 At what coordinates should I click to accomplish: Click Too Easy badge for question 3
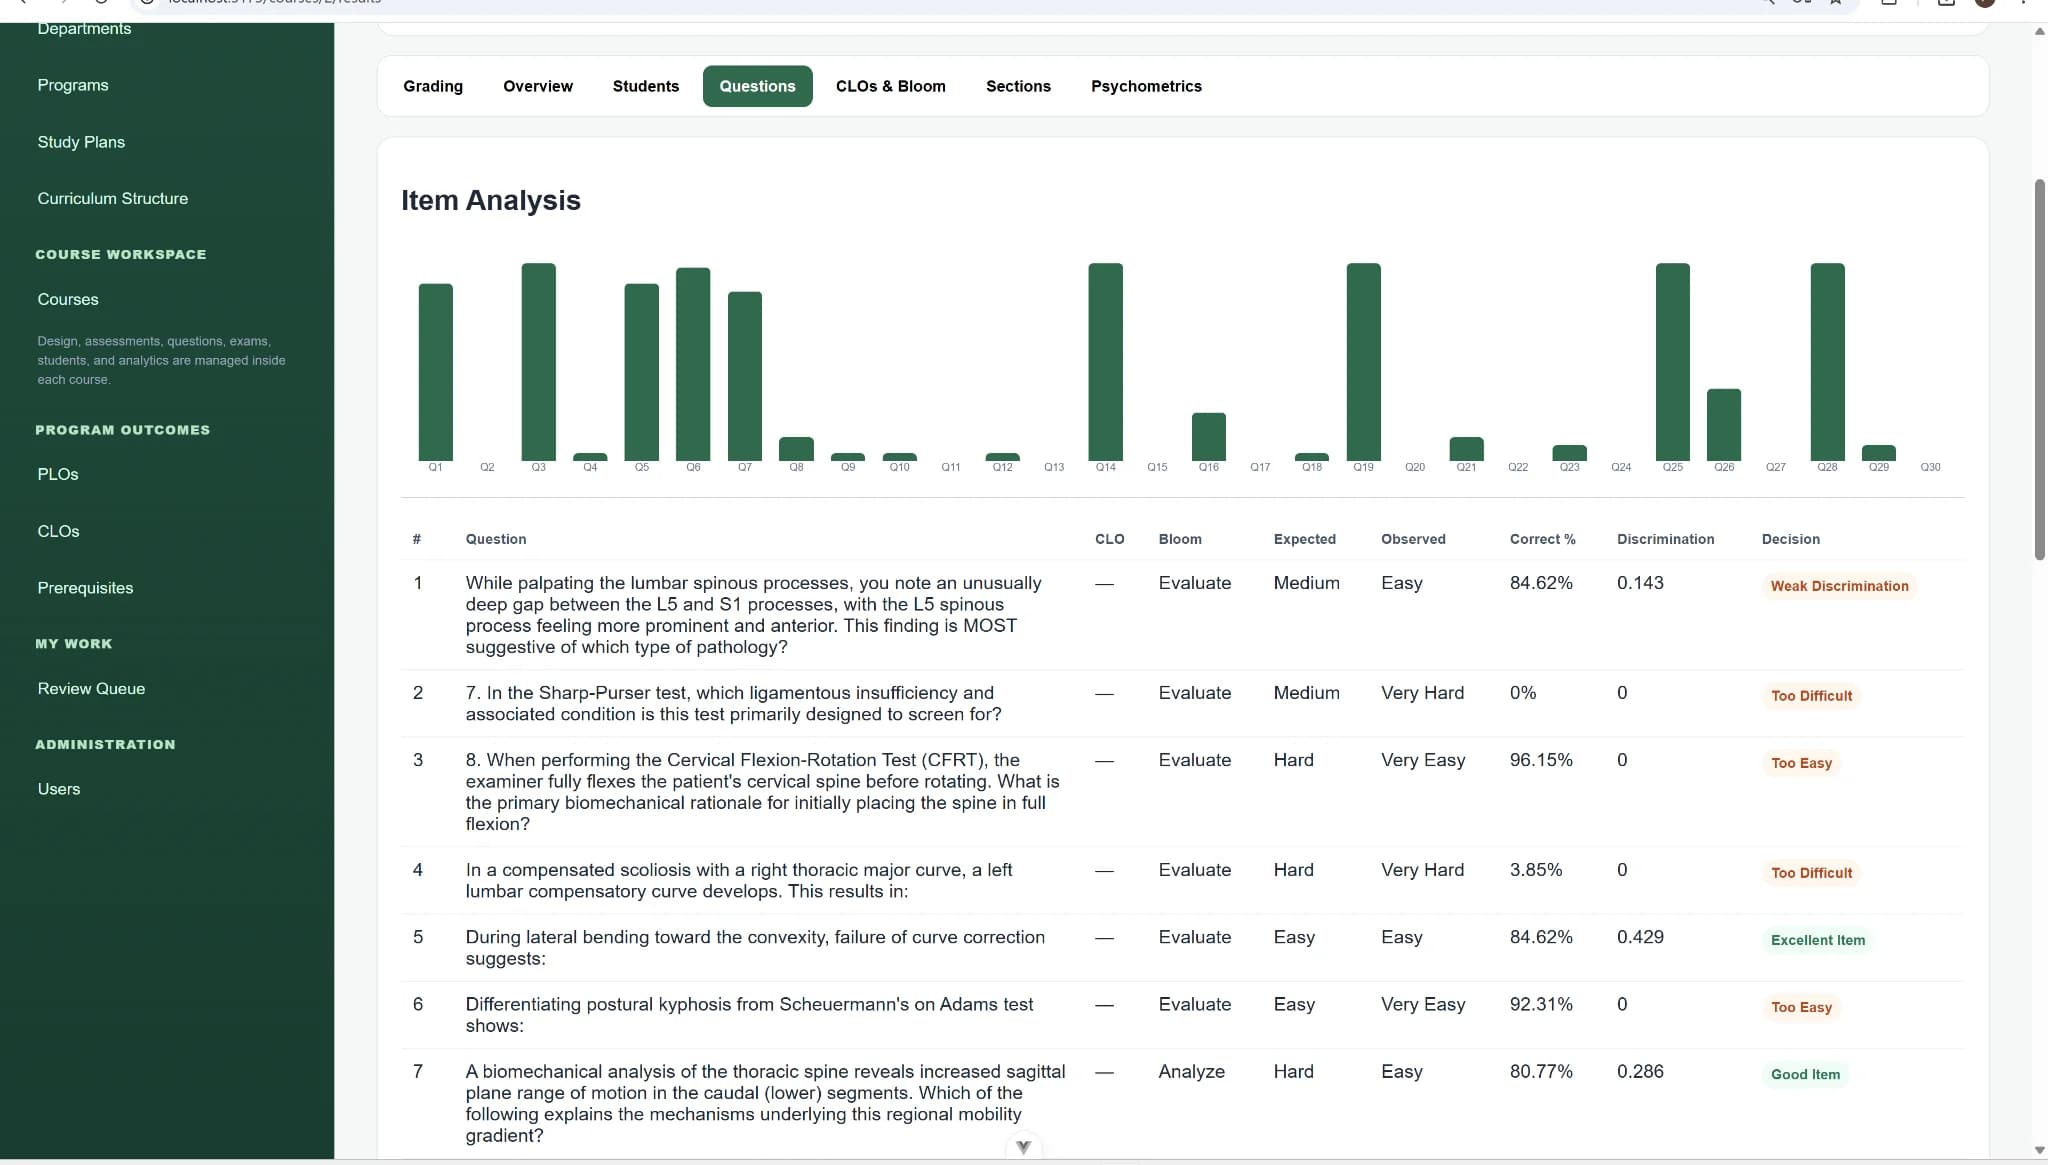1801,763
